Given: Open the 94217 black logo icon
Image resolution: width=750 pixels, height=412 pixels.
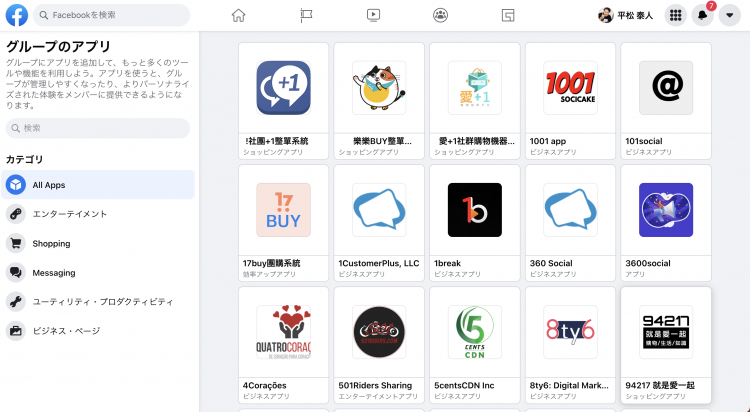Looking at the screenshot, I should coord(666,332).
